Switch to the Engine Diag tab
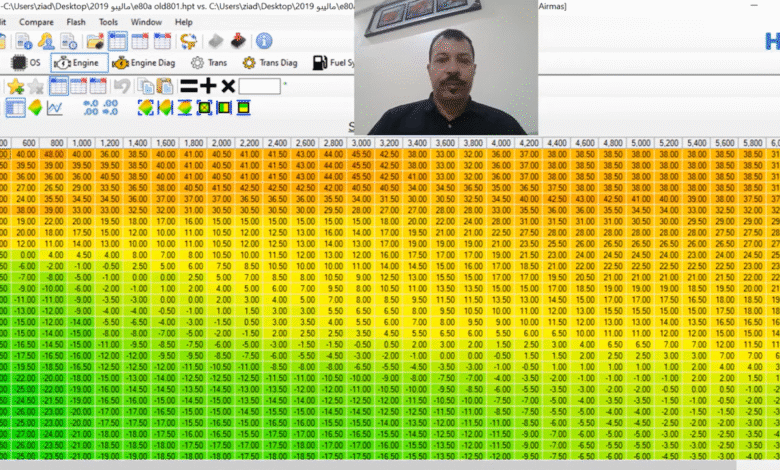 tap(144, 63)
